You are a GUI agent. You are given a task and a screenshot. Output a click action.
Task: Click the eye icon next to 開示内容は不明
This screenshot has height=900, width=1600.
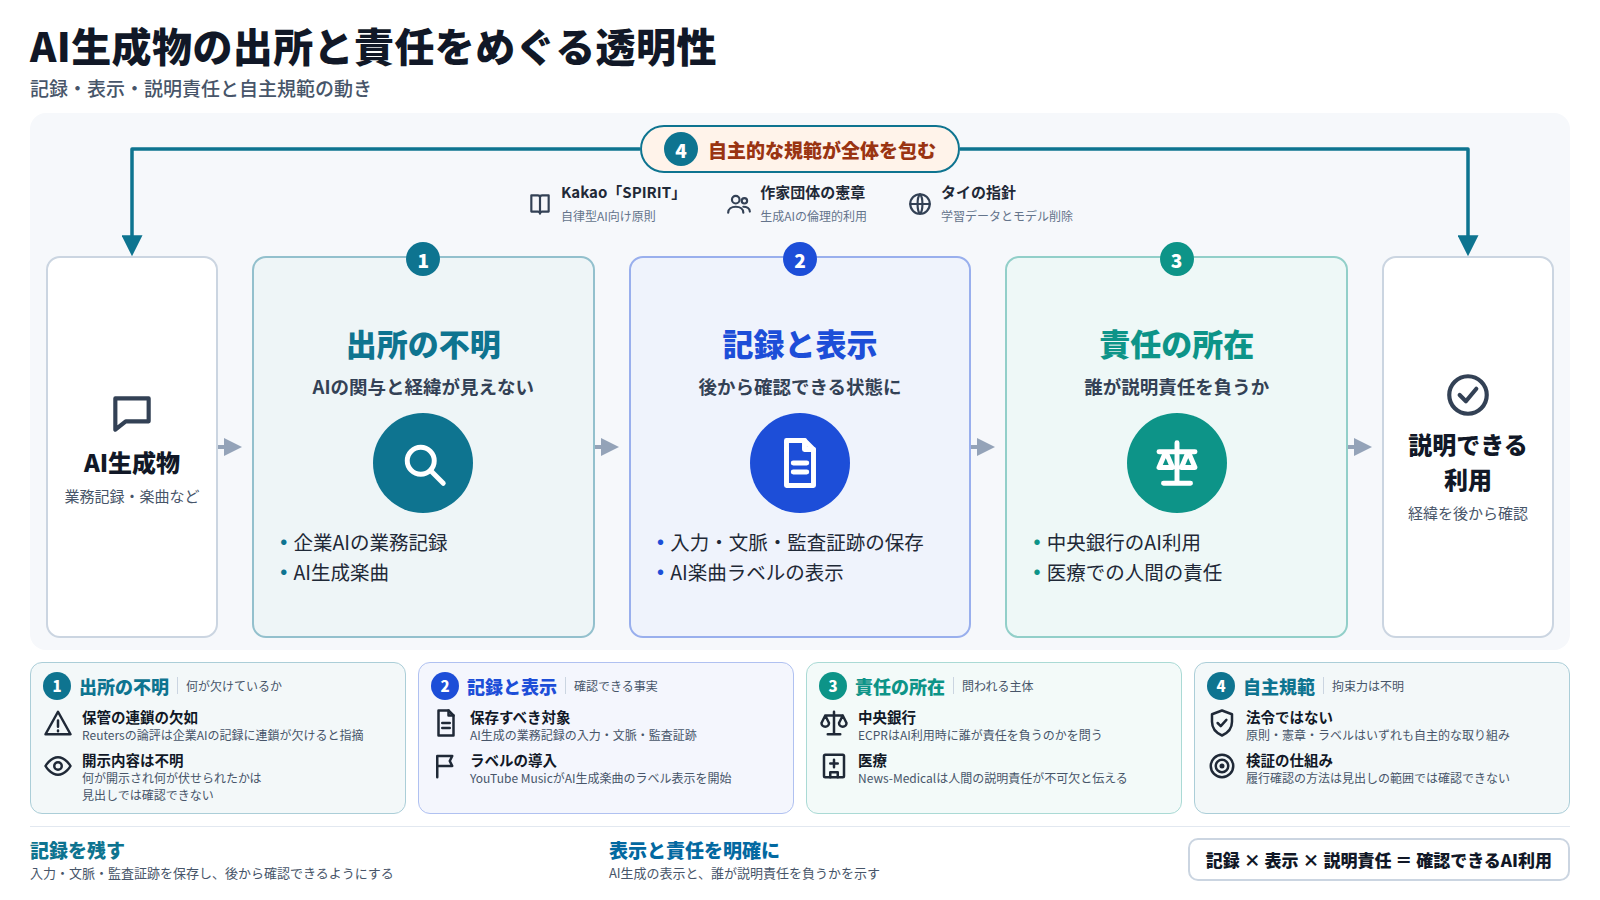(58, 766)
